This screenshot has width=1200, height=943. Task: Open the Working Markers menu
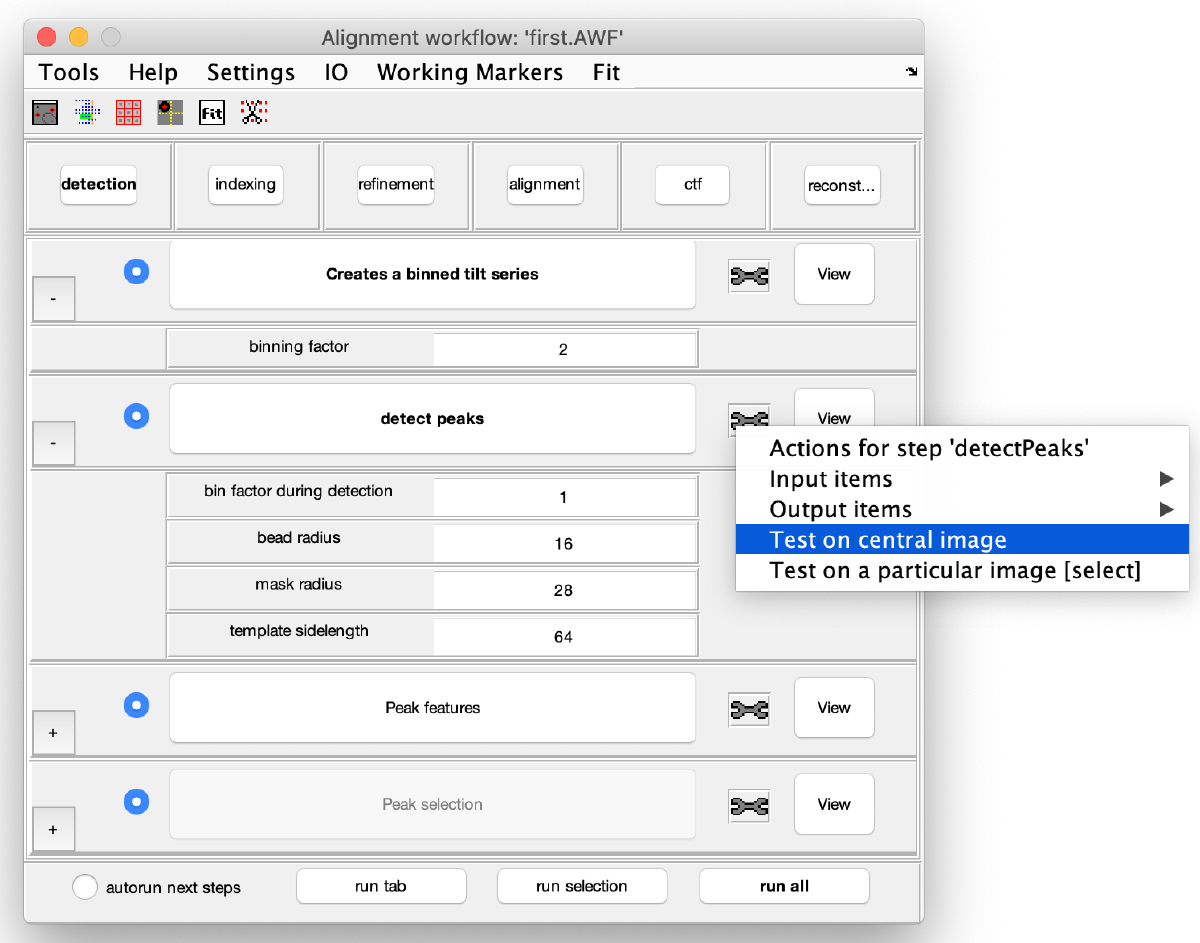click(x=469, y=72)
